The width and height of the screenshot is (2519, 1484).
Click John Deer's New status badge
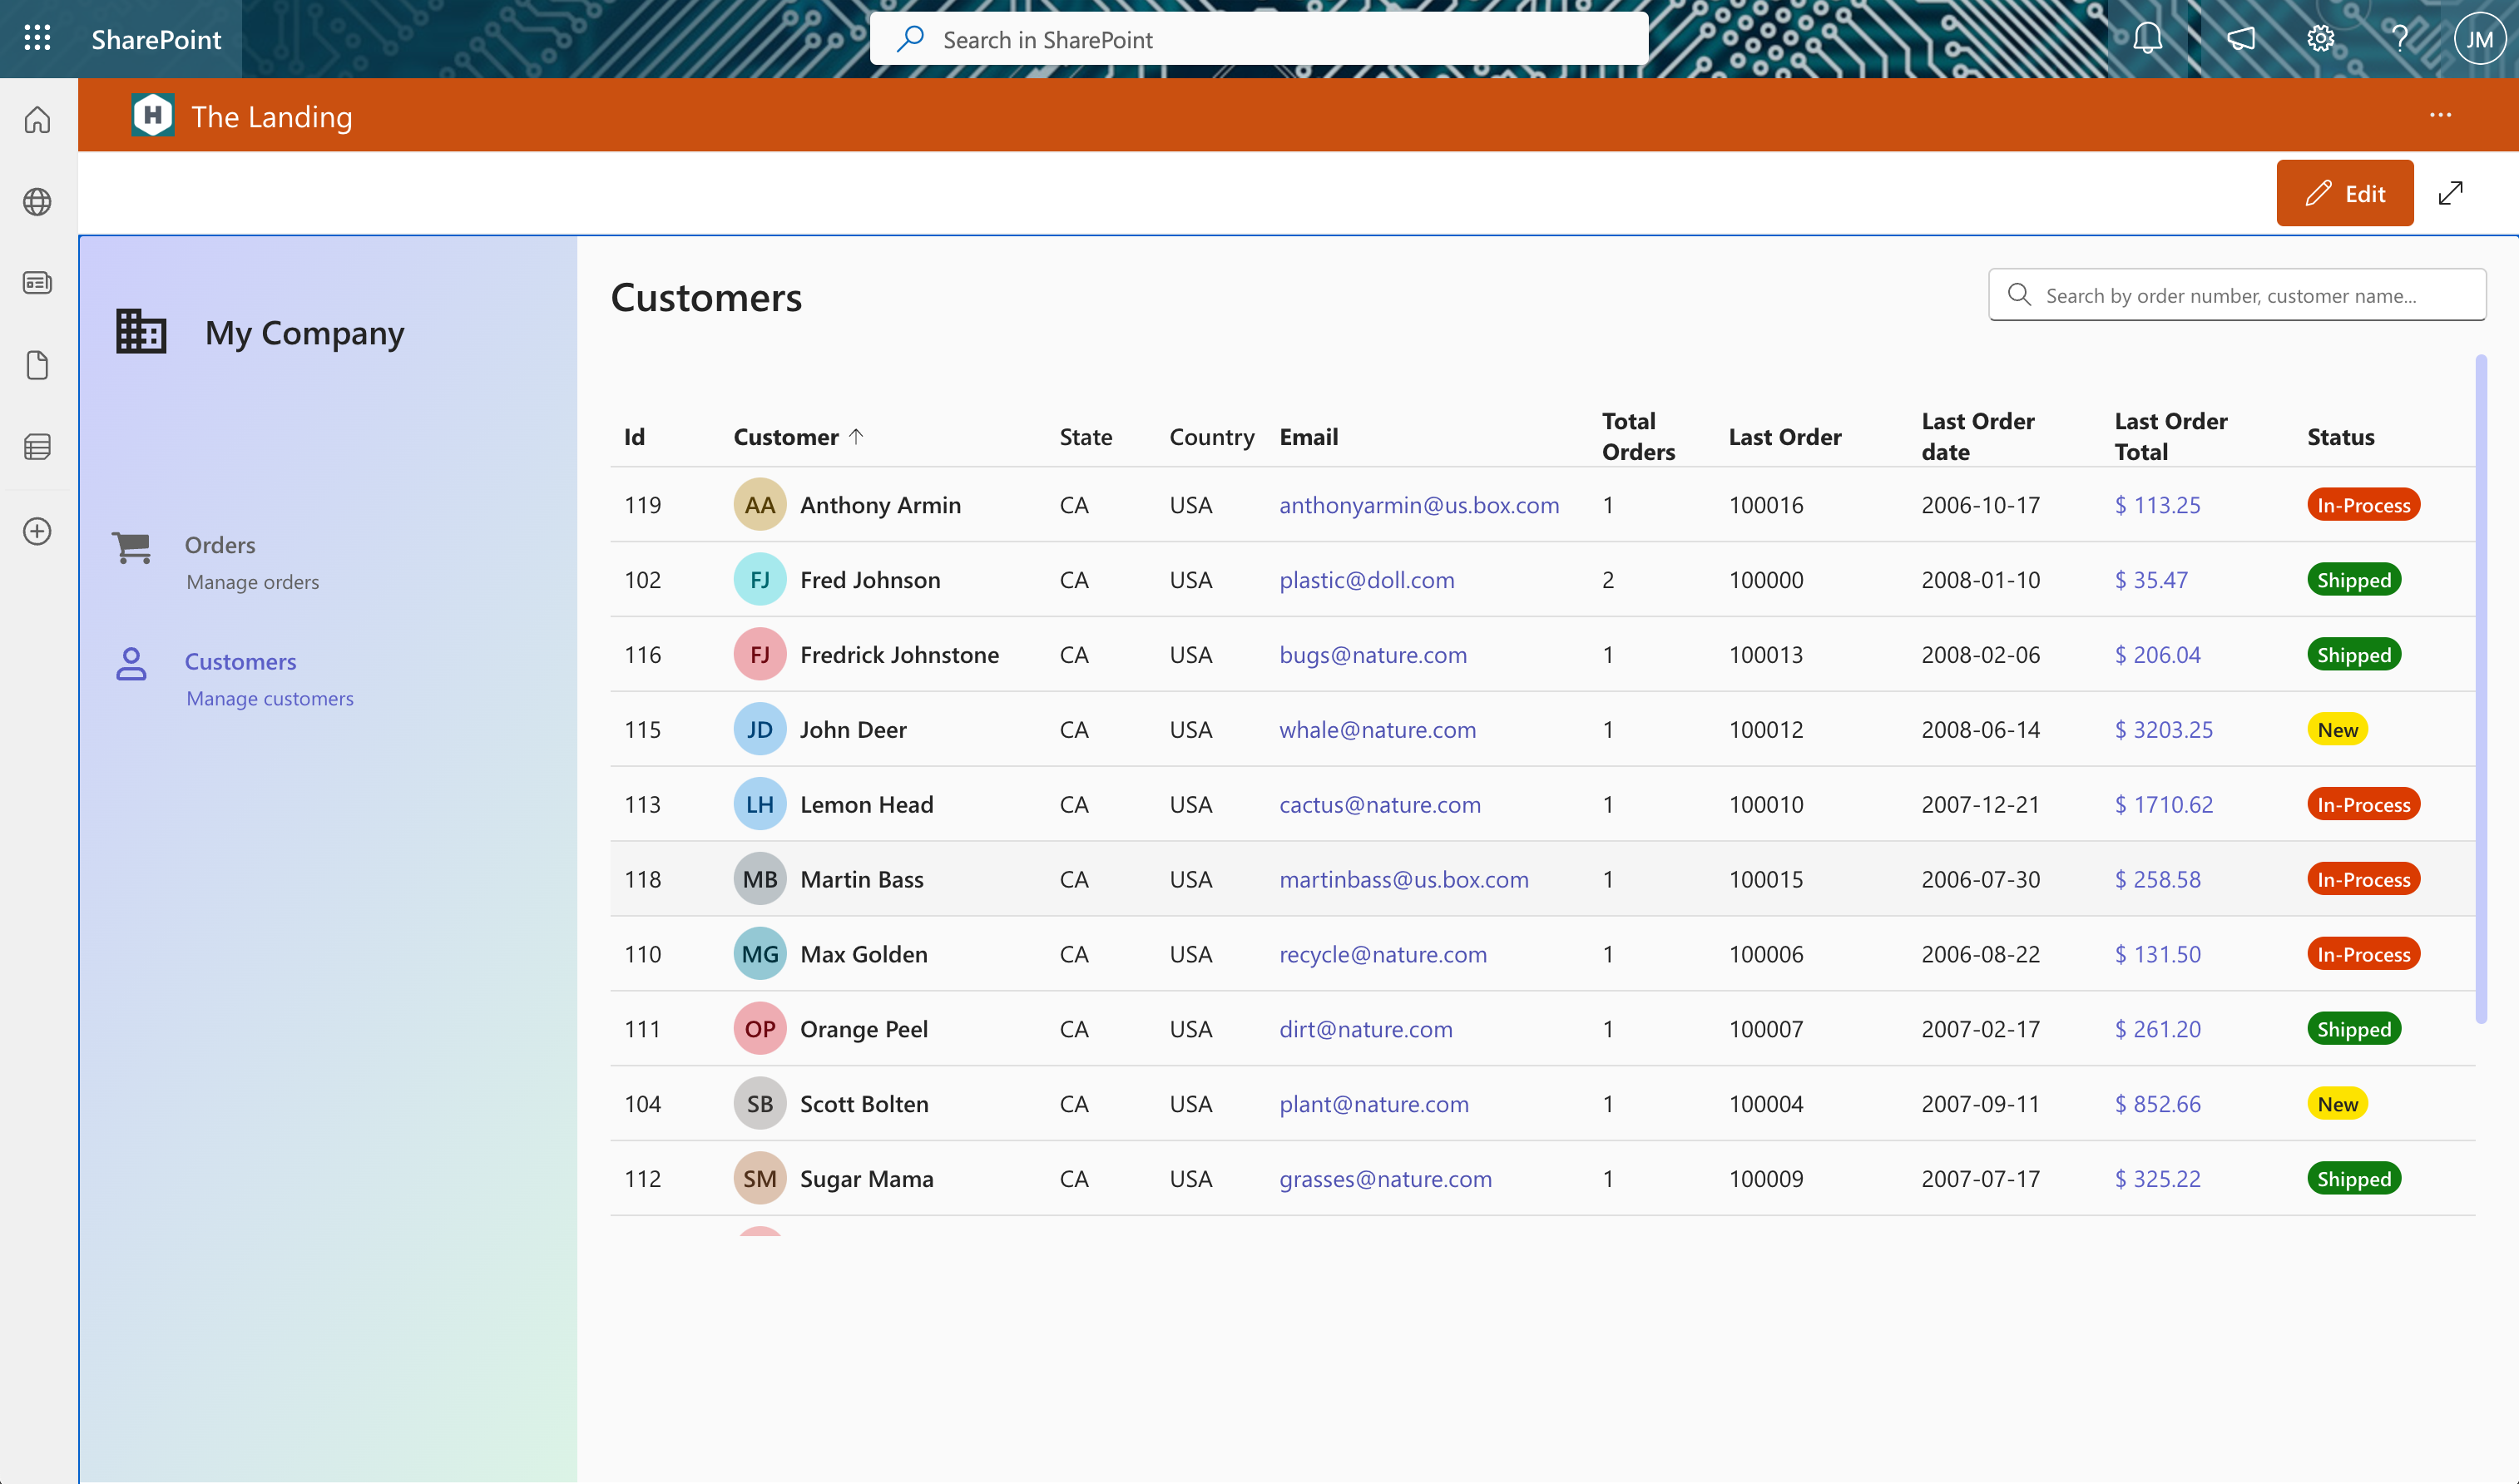coord(2337,730)
